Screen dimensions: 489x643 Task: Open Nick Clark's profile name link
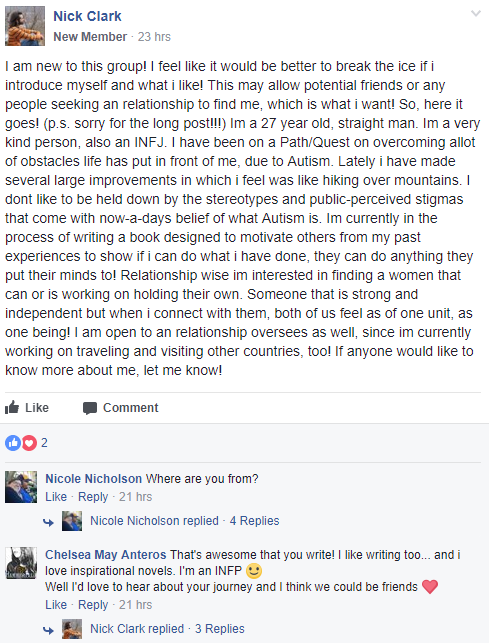pyautogui.click(x=87, y=16)
